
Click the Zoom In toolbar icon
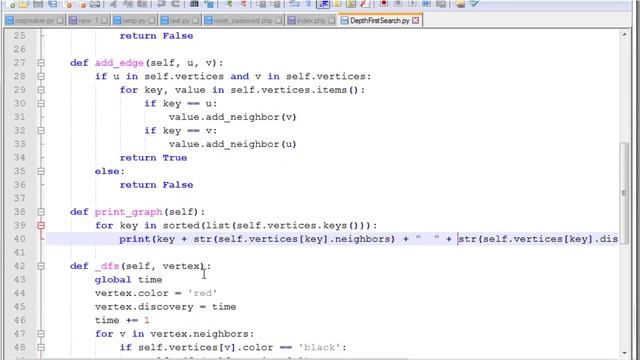coord(229,4)
